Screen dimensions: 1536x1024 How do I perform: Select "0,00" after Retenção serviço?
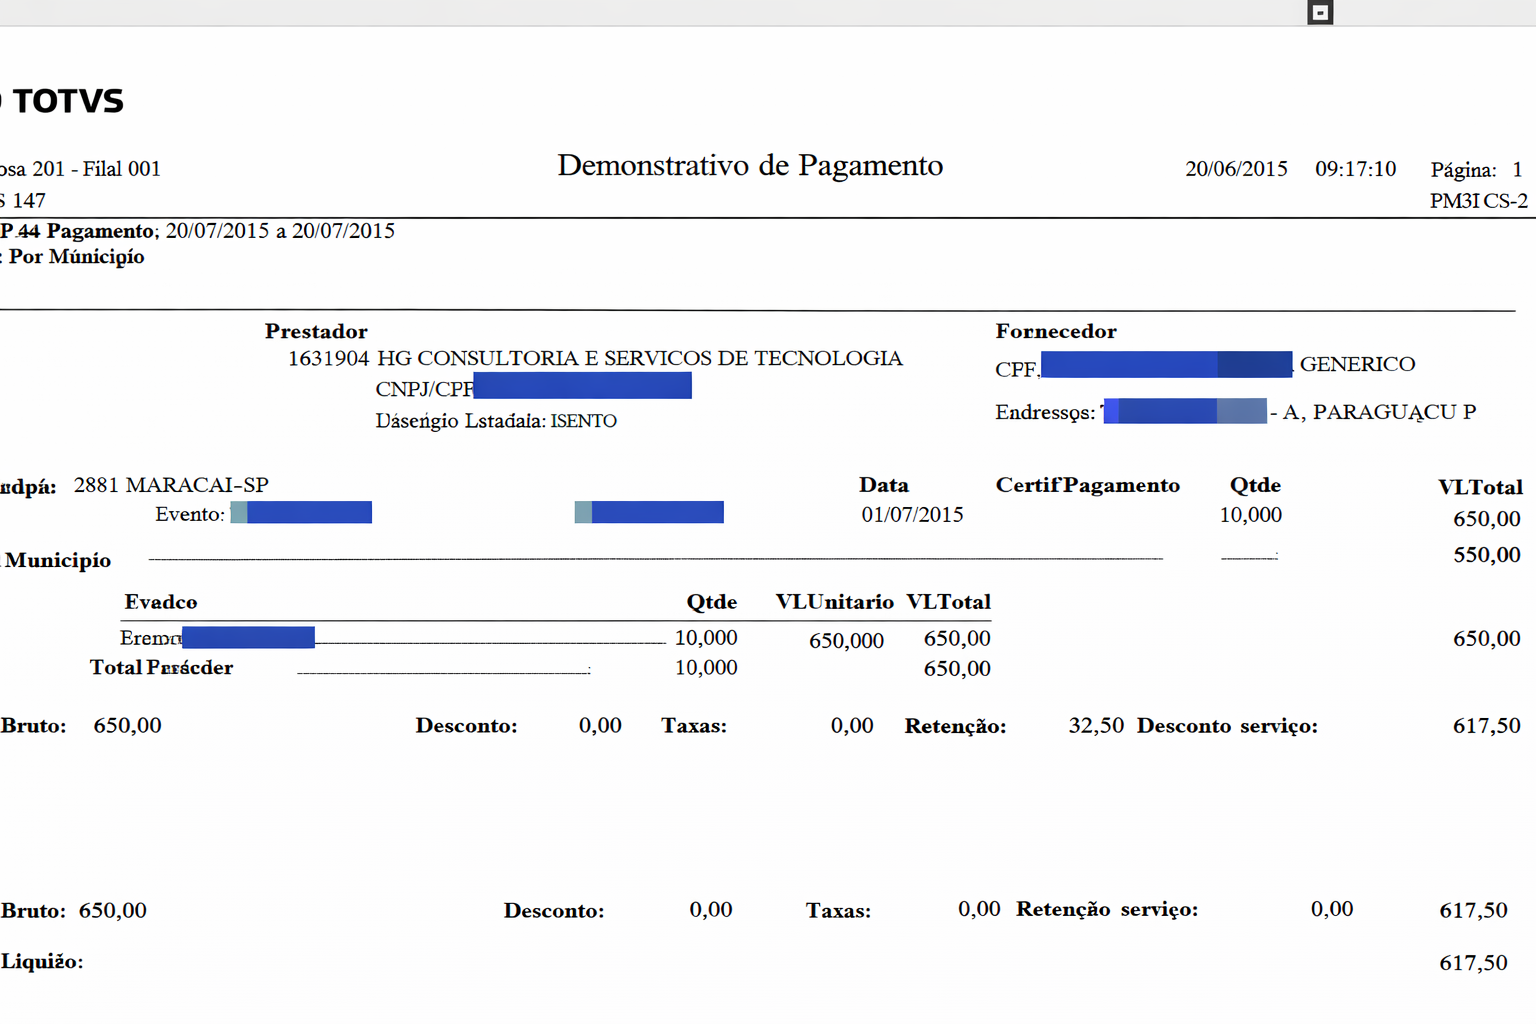pos(1332,908)
